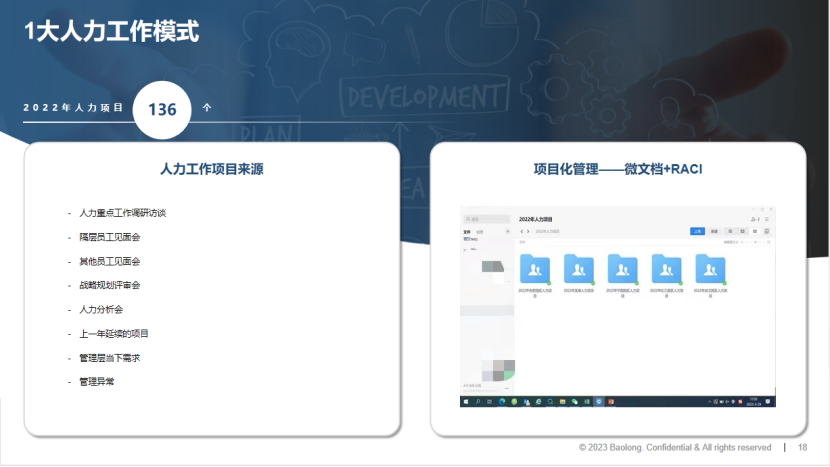
Task: Open File Explorer from the taskbar
Action: tap(563, 402)
